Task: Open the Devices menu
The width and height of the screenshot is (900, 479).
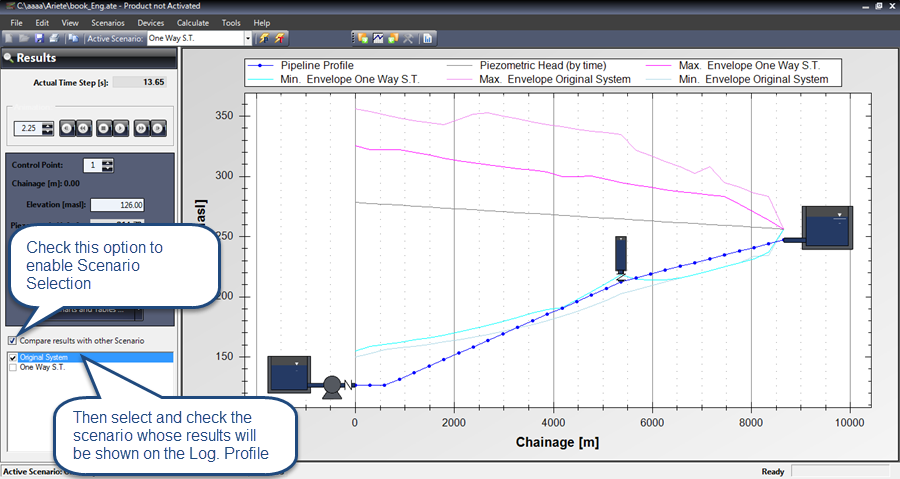Action: (151, 22)
